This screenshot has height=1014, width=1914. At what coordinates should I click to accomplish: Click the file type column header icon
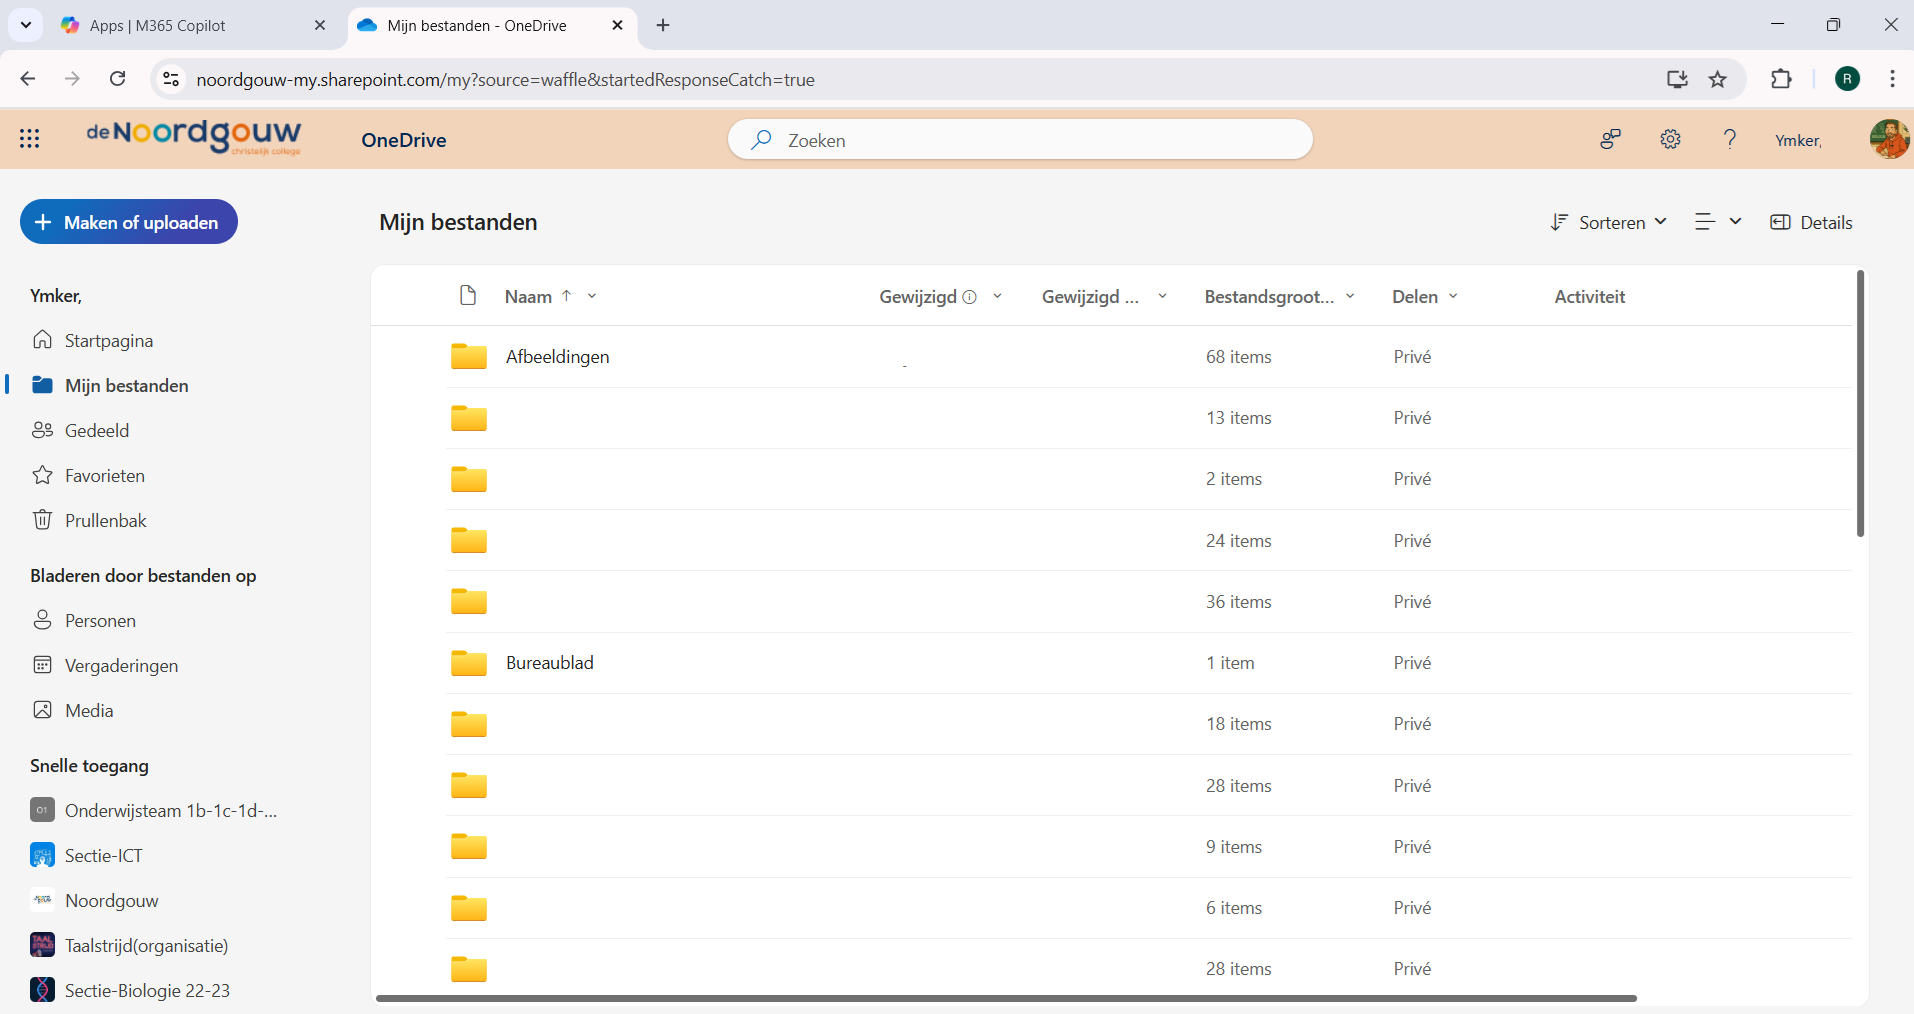(467, 295)
